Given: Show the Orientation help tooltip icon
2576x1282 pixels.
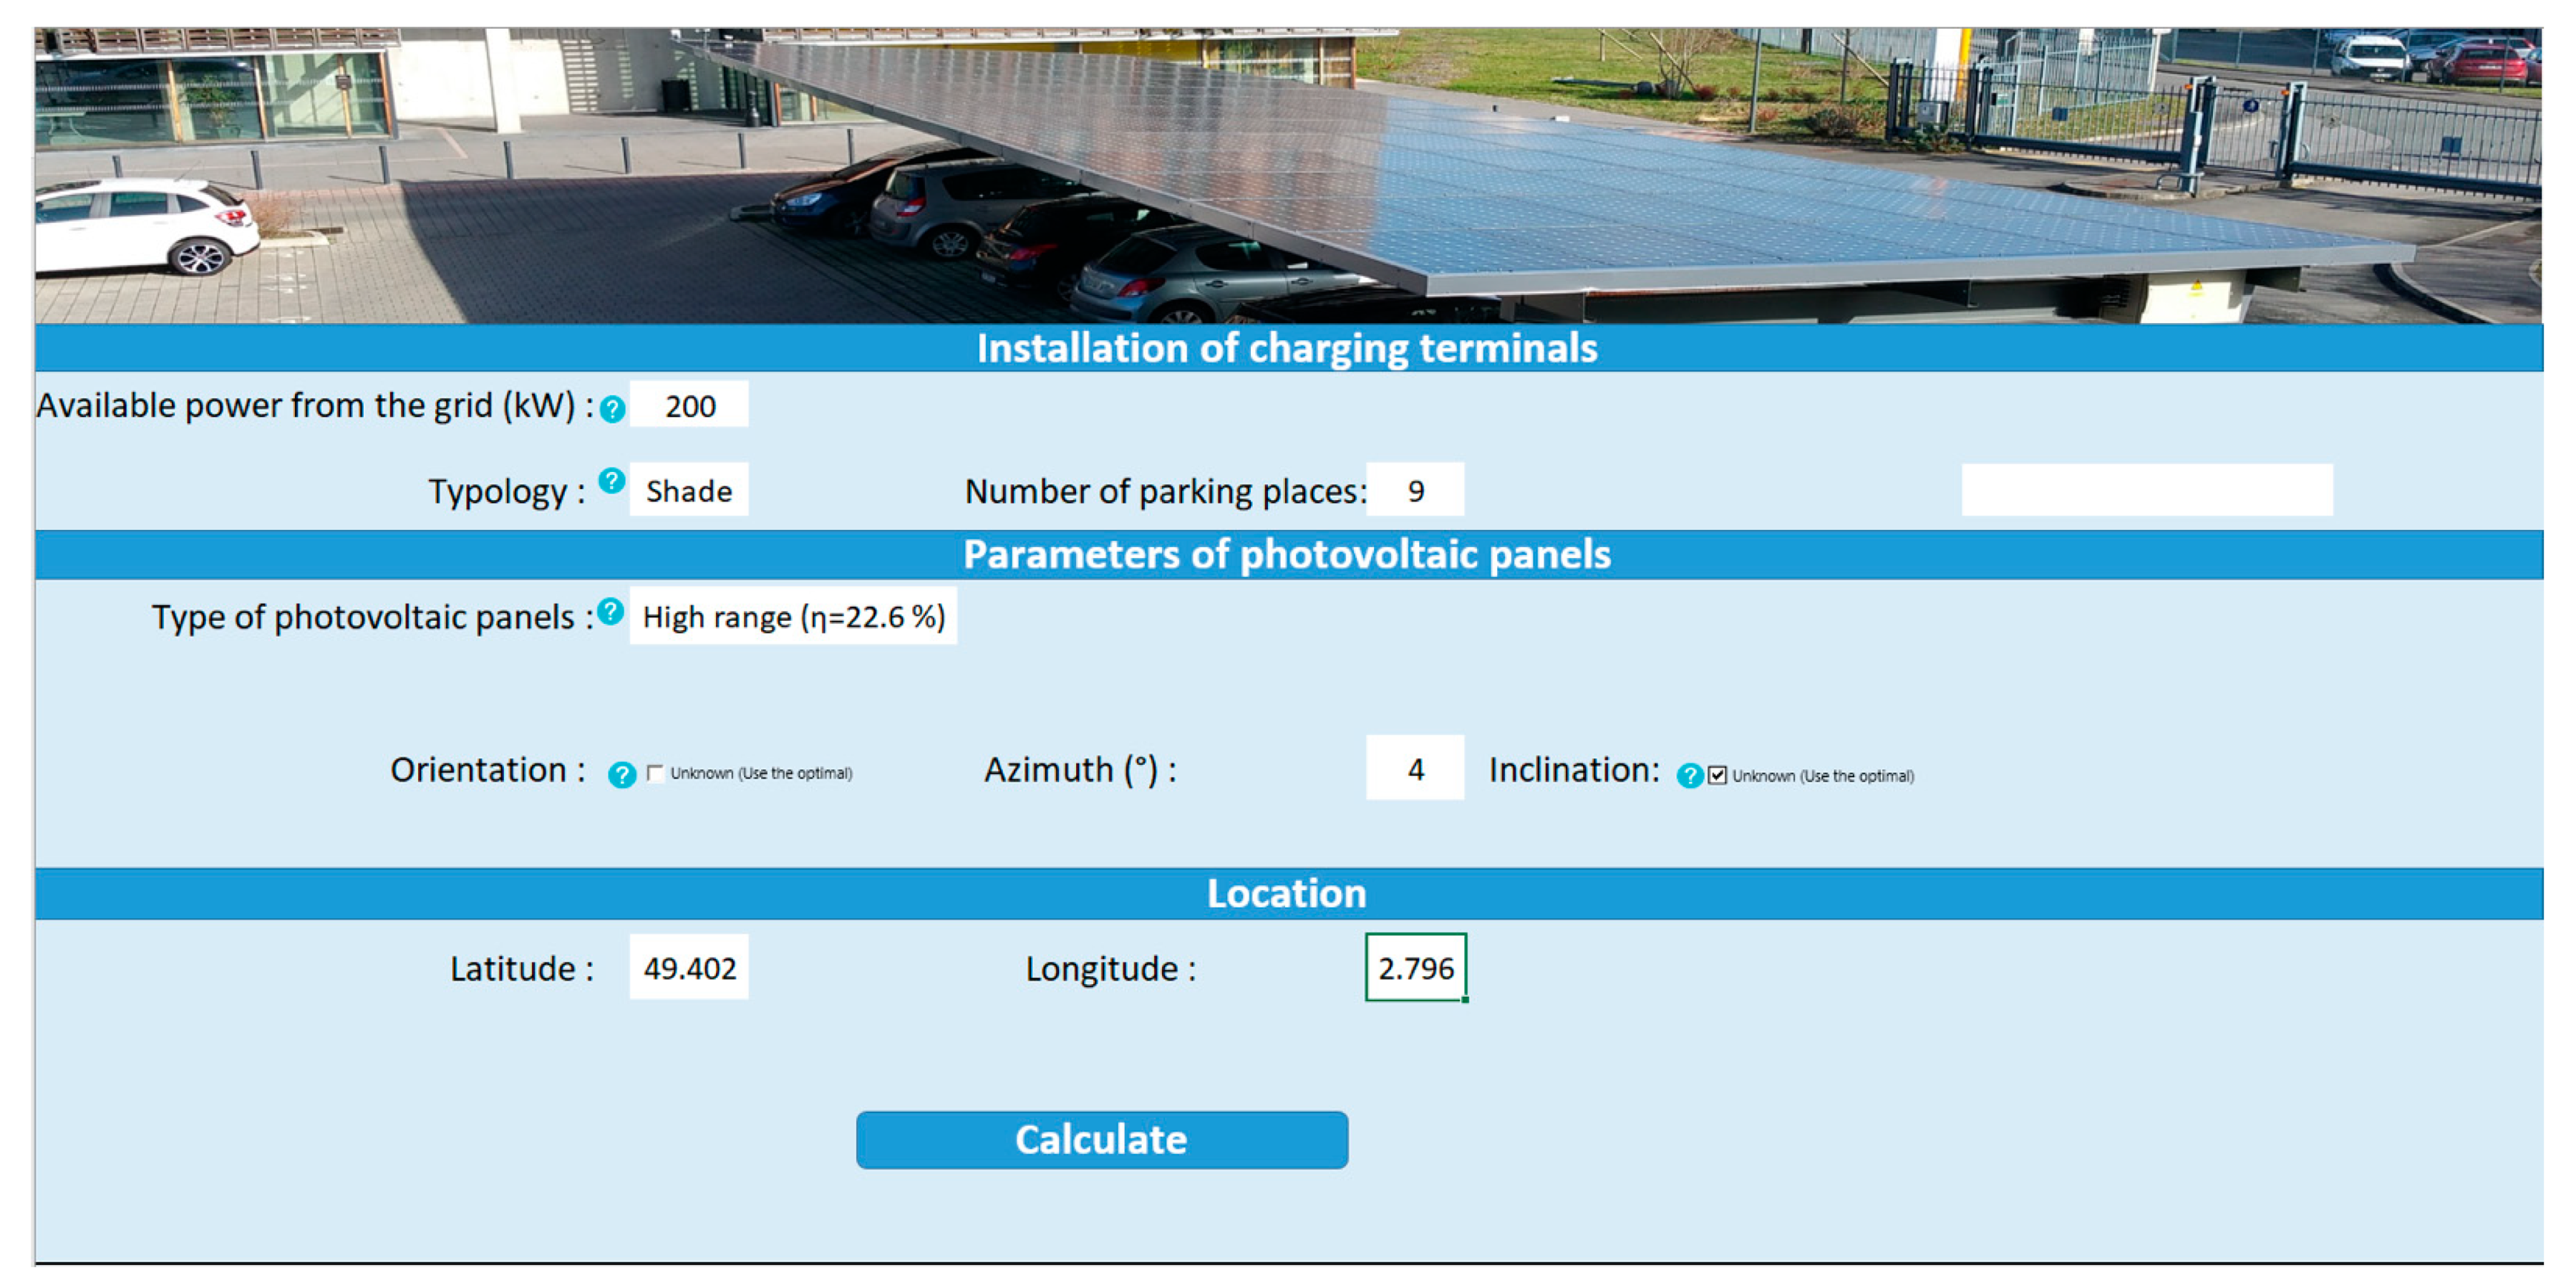Looking at the screenshot, I should [621, 775].
